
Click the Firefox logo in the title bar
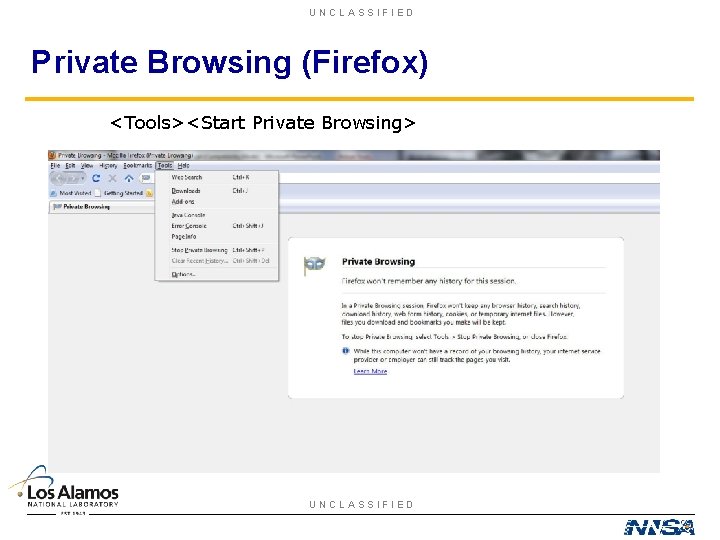52,155
